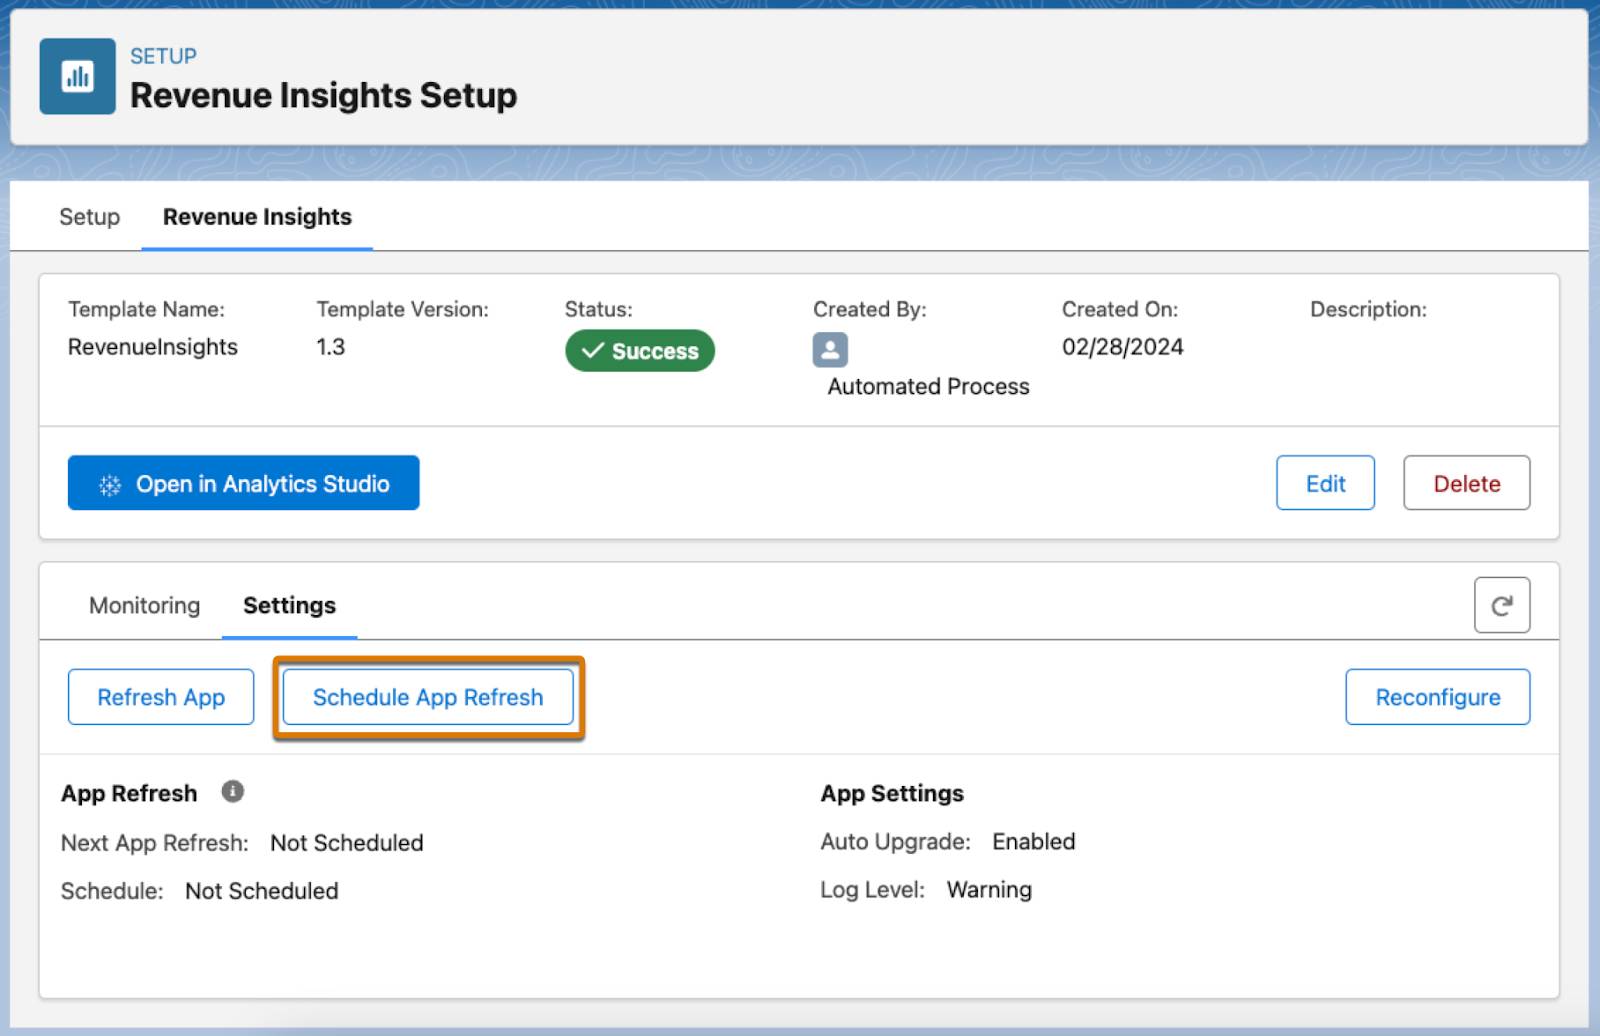
Task: Click the App Settings heading
Action: tap(892, 793)
